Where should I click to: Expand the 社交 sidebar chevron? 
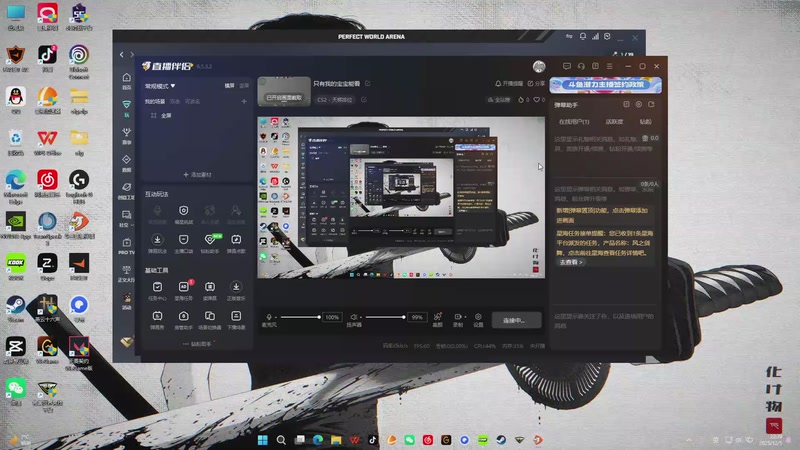[133, 225]
